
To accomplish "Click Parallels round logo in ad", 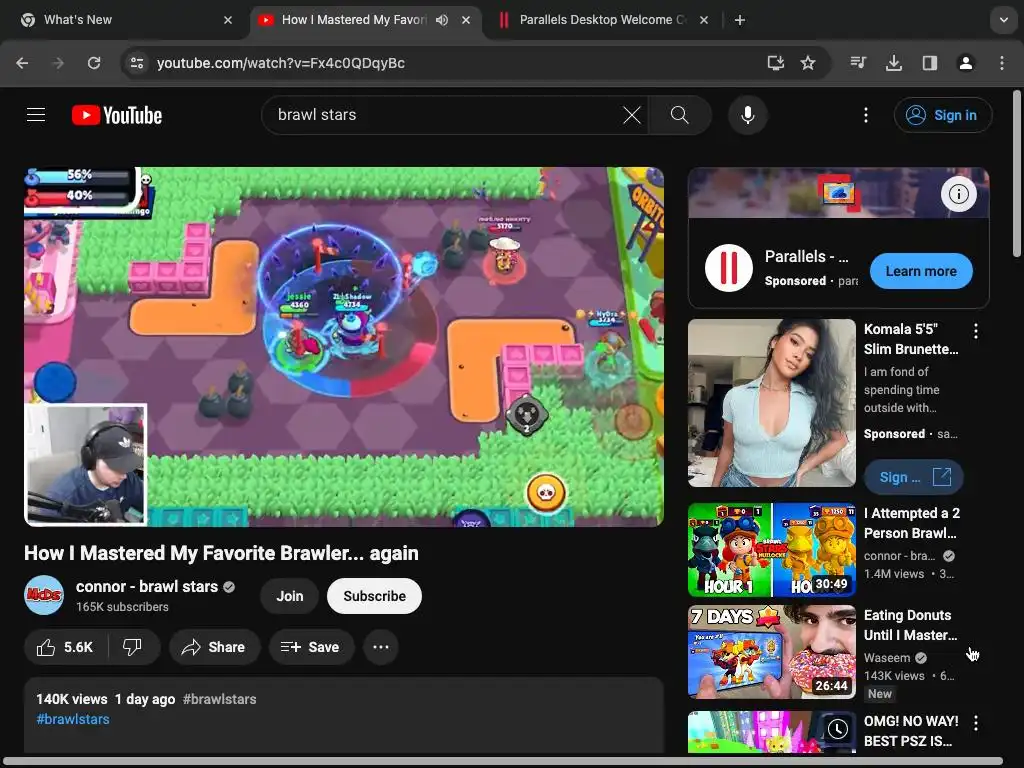I will 729,268.
